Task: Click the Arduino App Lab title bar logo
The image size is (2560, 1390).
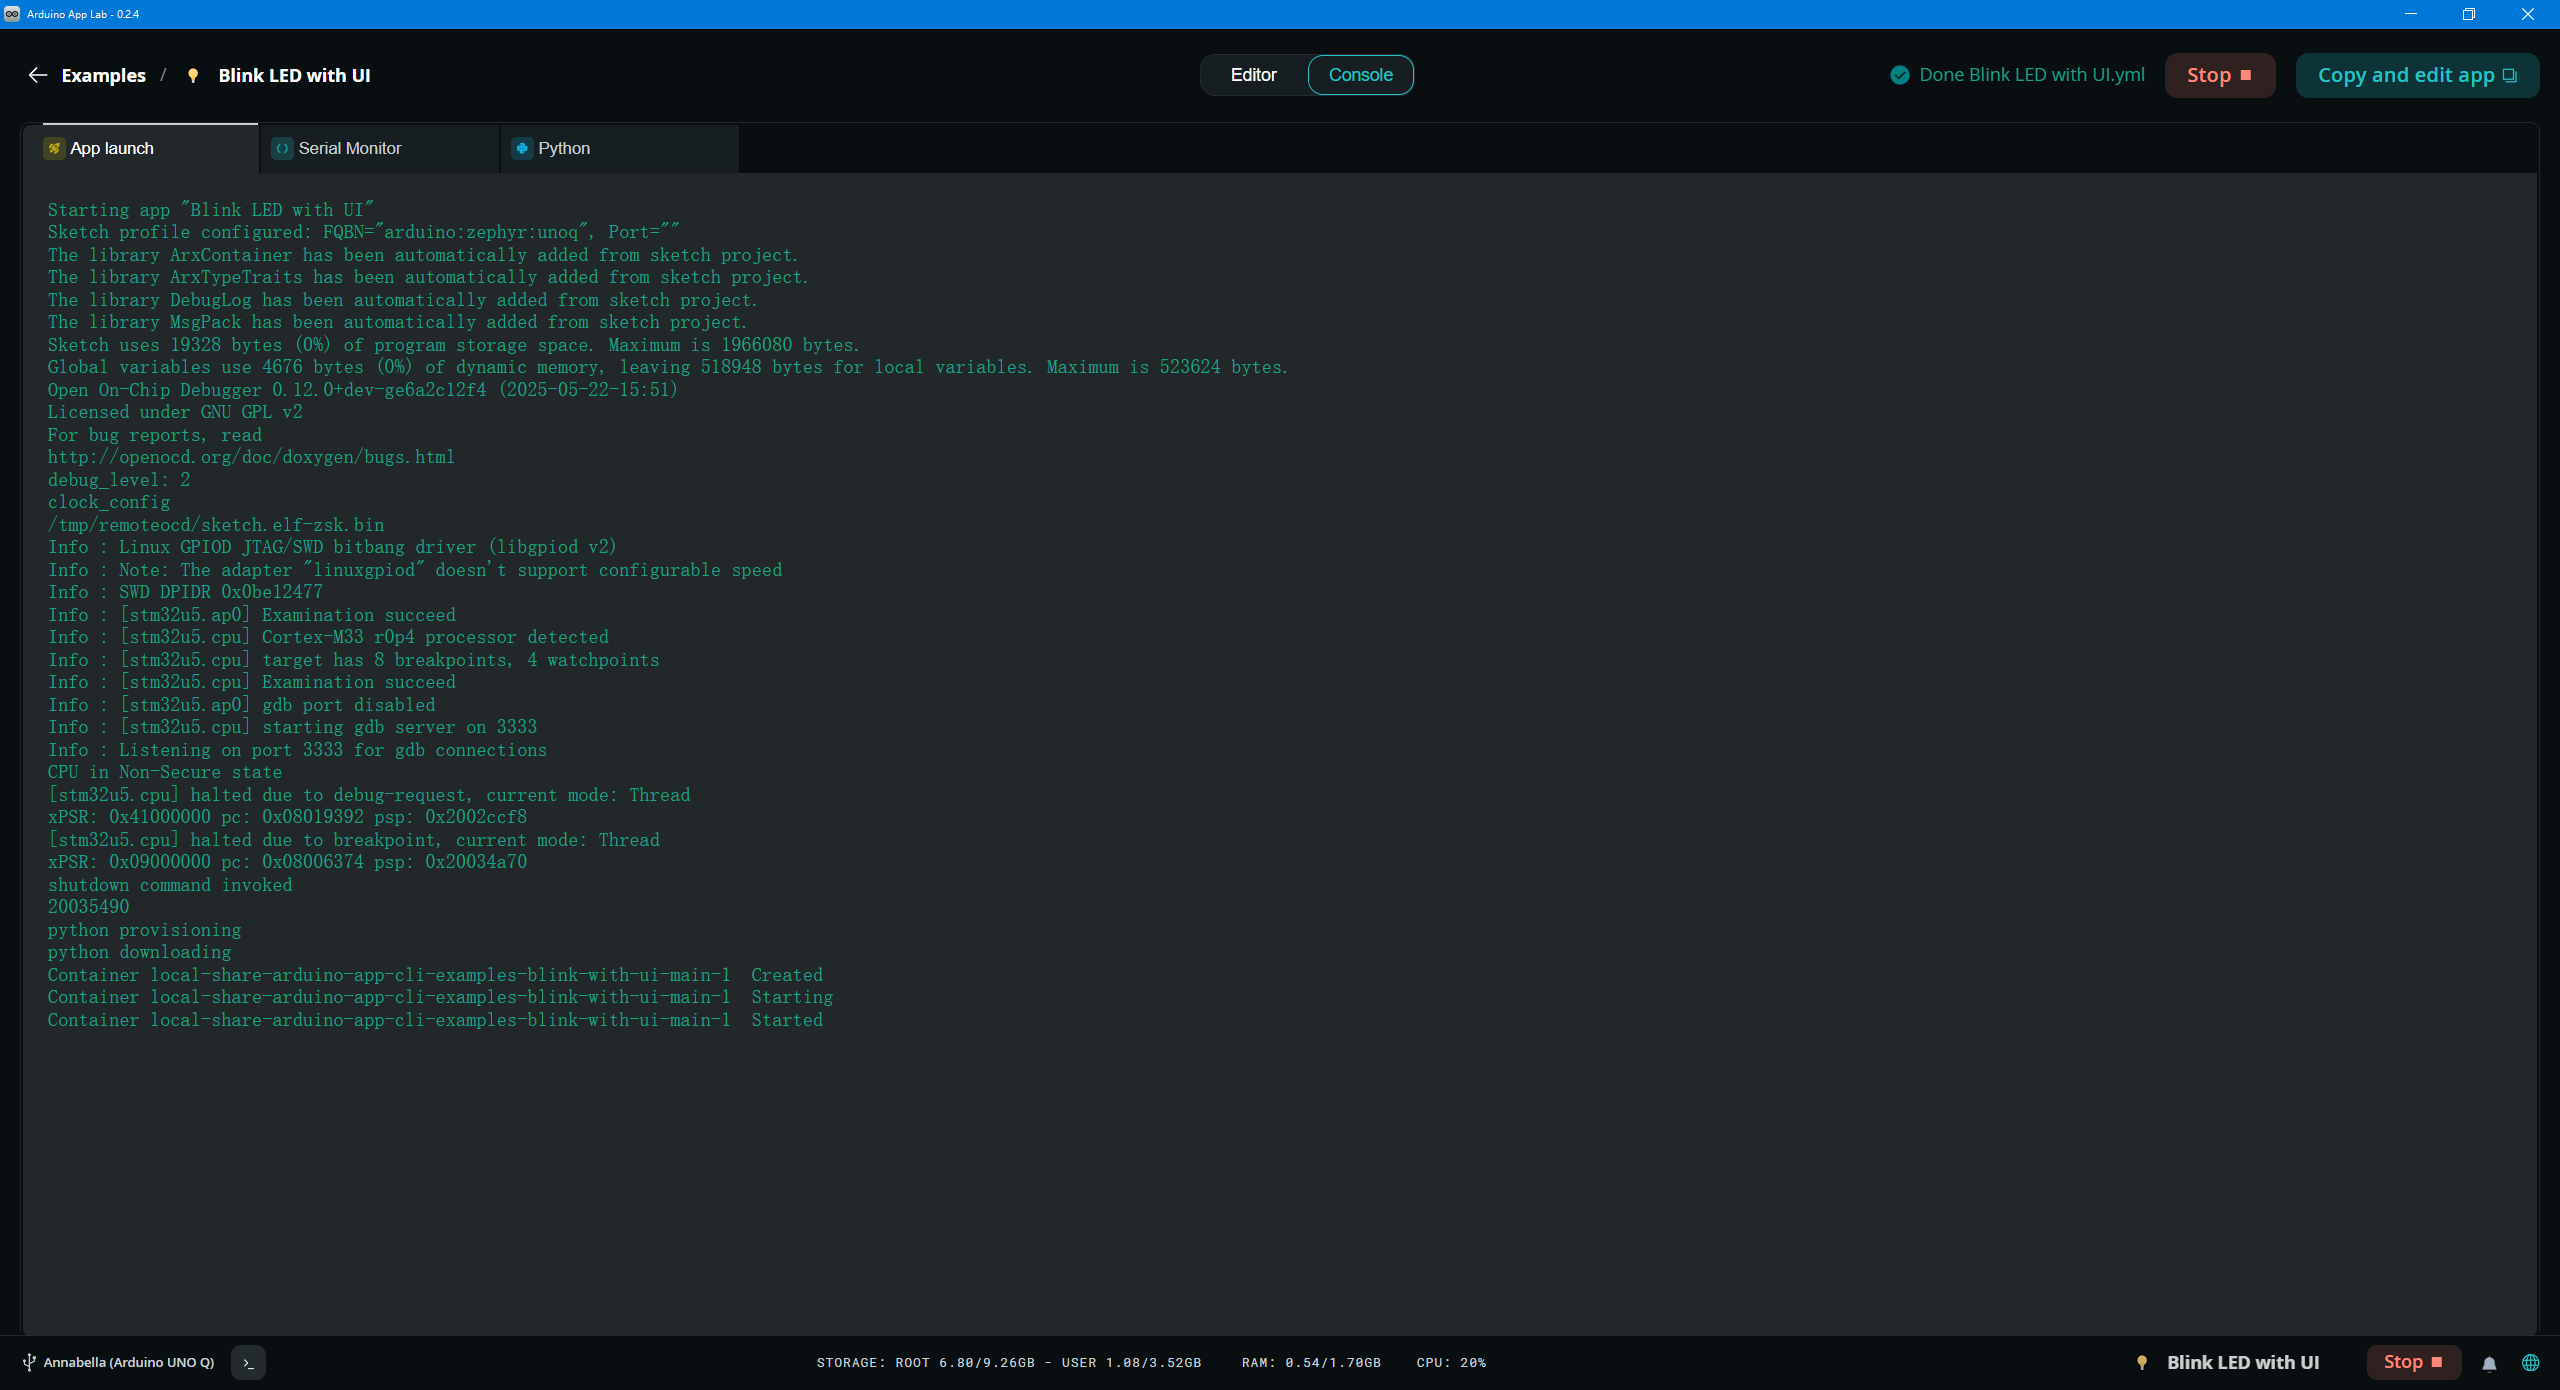Action: [12, 14]
